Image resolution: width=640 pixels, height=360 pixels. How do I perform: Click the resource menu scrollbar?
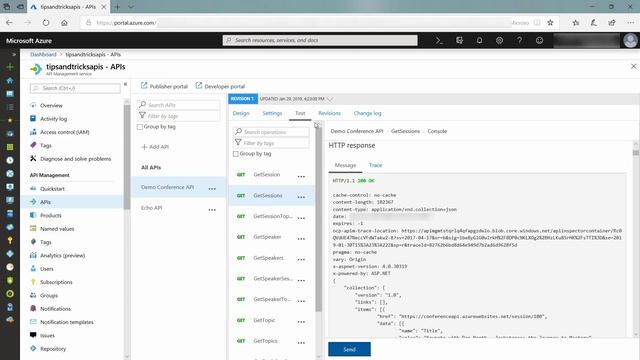(x=127, y=157)
